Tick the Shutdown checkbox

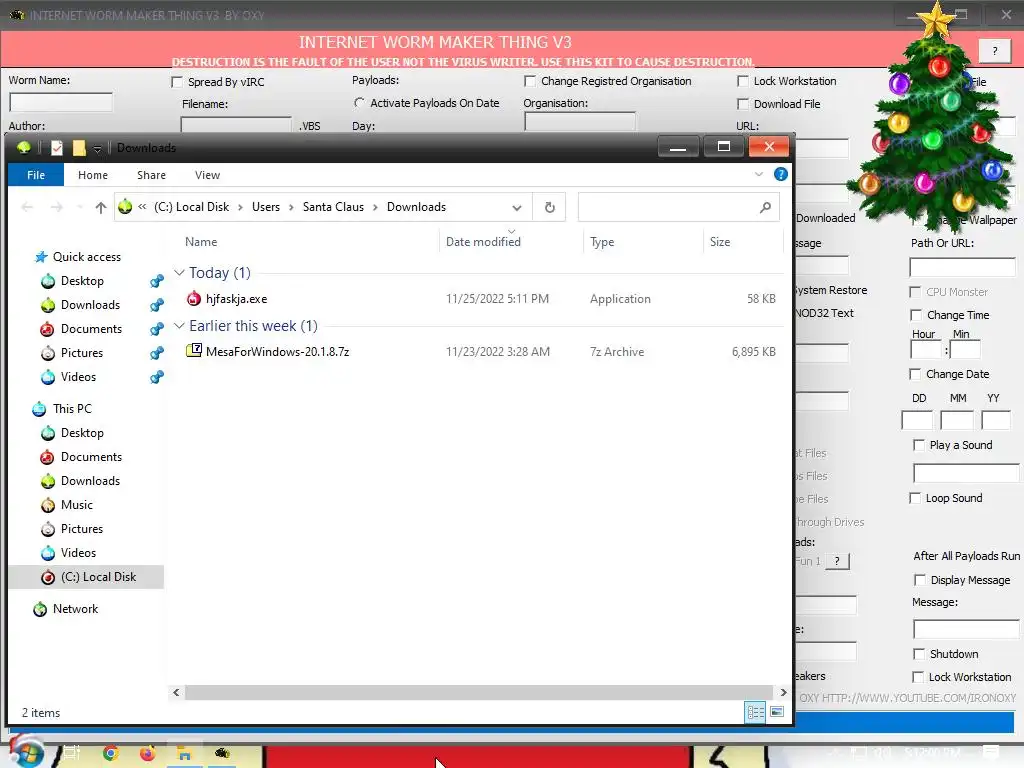click(x=919, y=654)
